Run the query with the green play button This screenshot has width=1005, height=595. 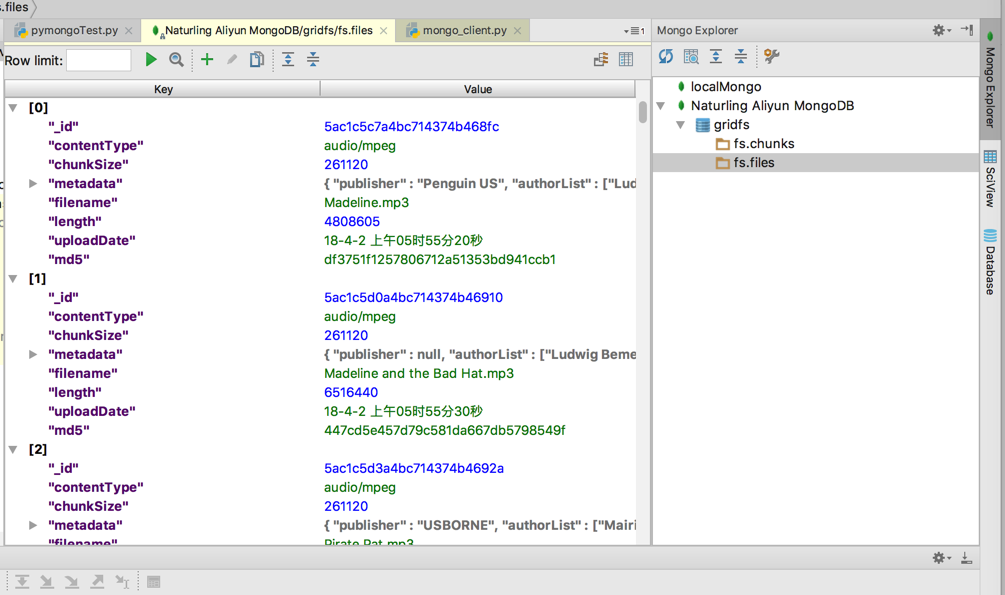point(151,60)
